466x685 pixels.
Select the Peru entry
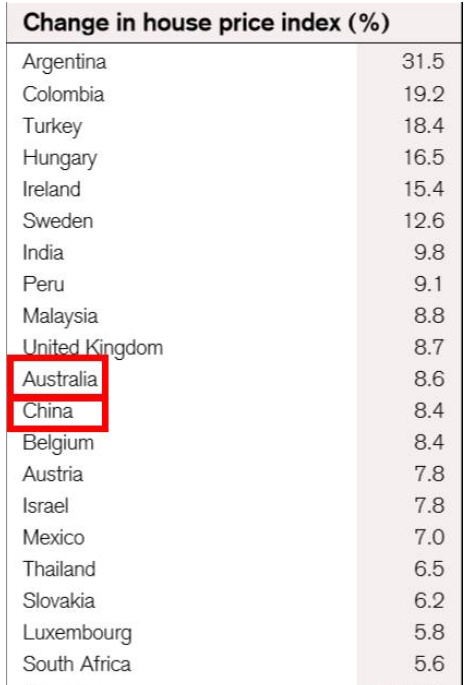(x=44, y=284)
